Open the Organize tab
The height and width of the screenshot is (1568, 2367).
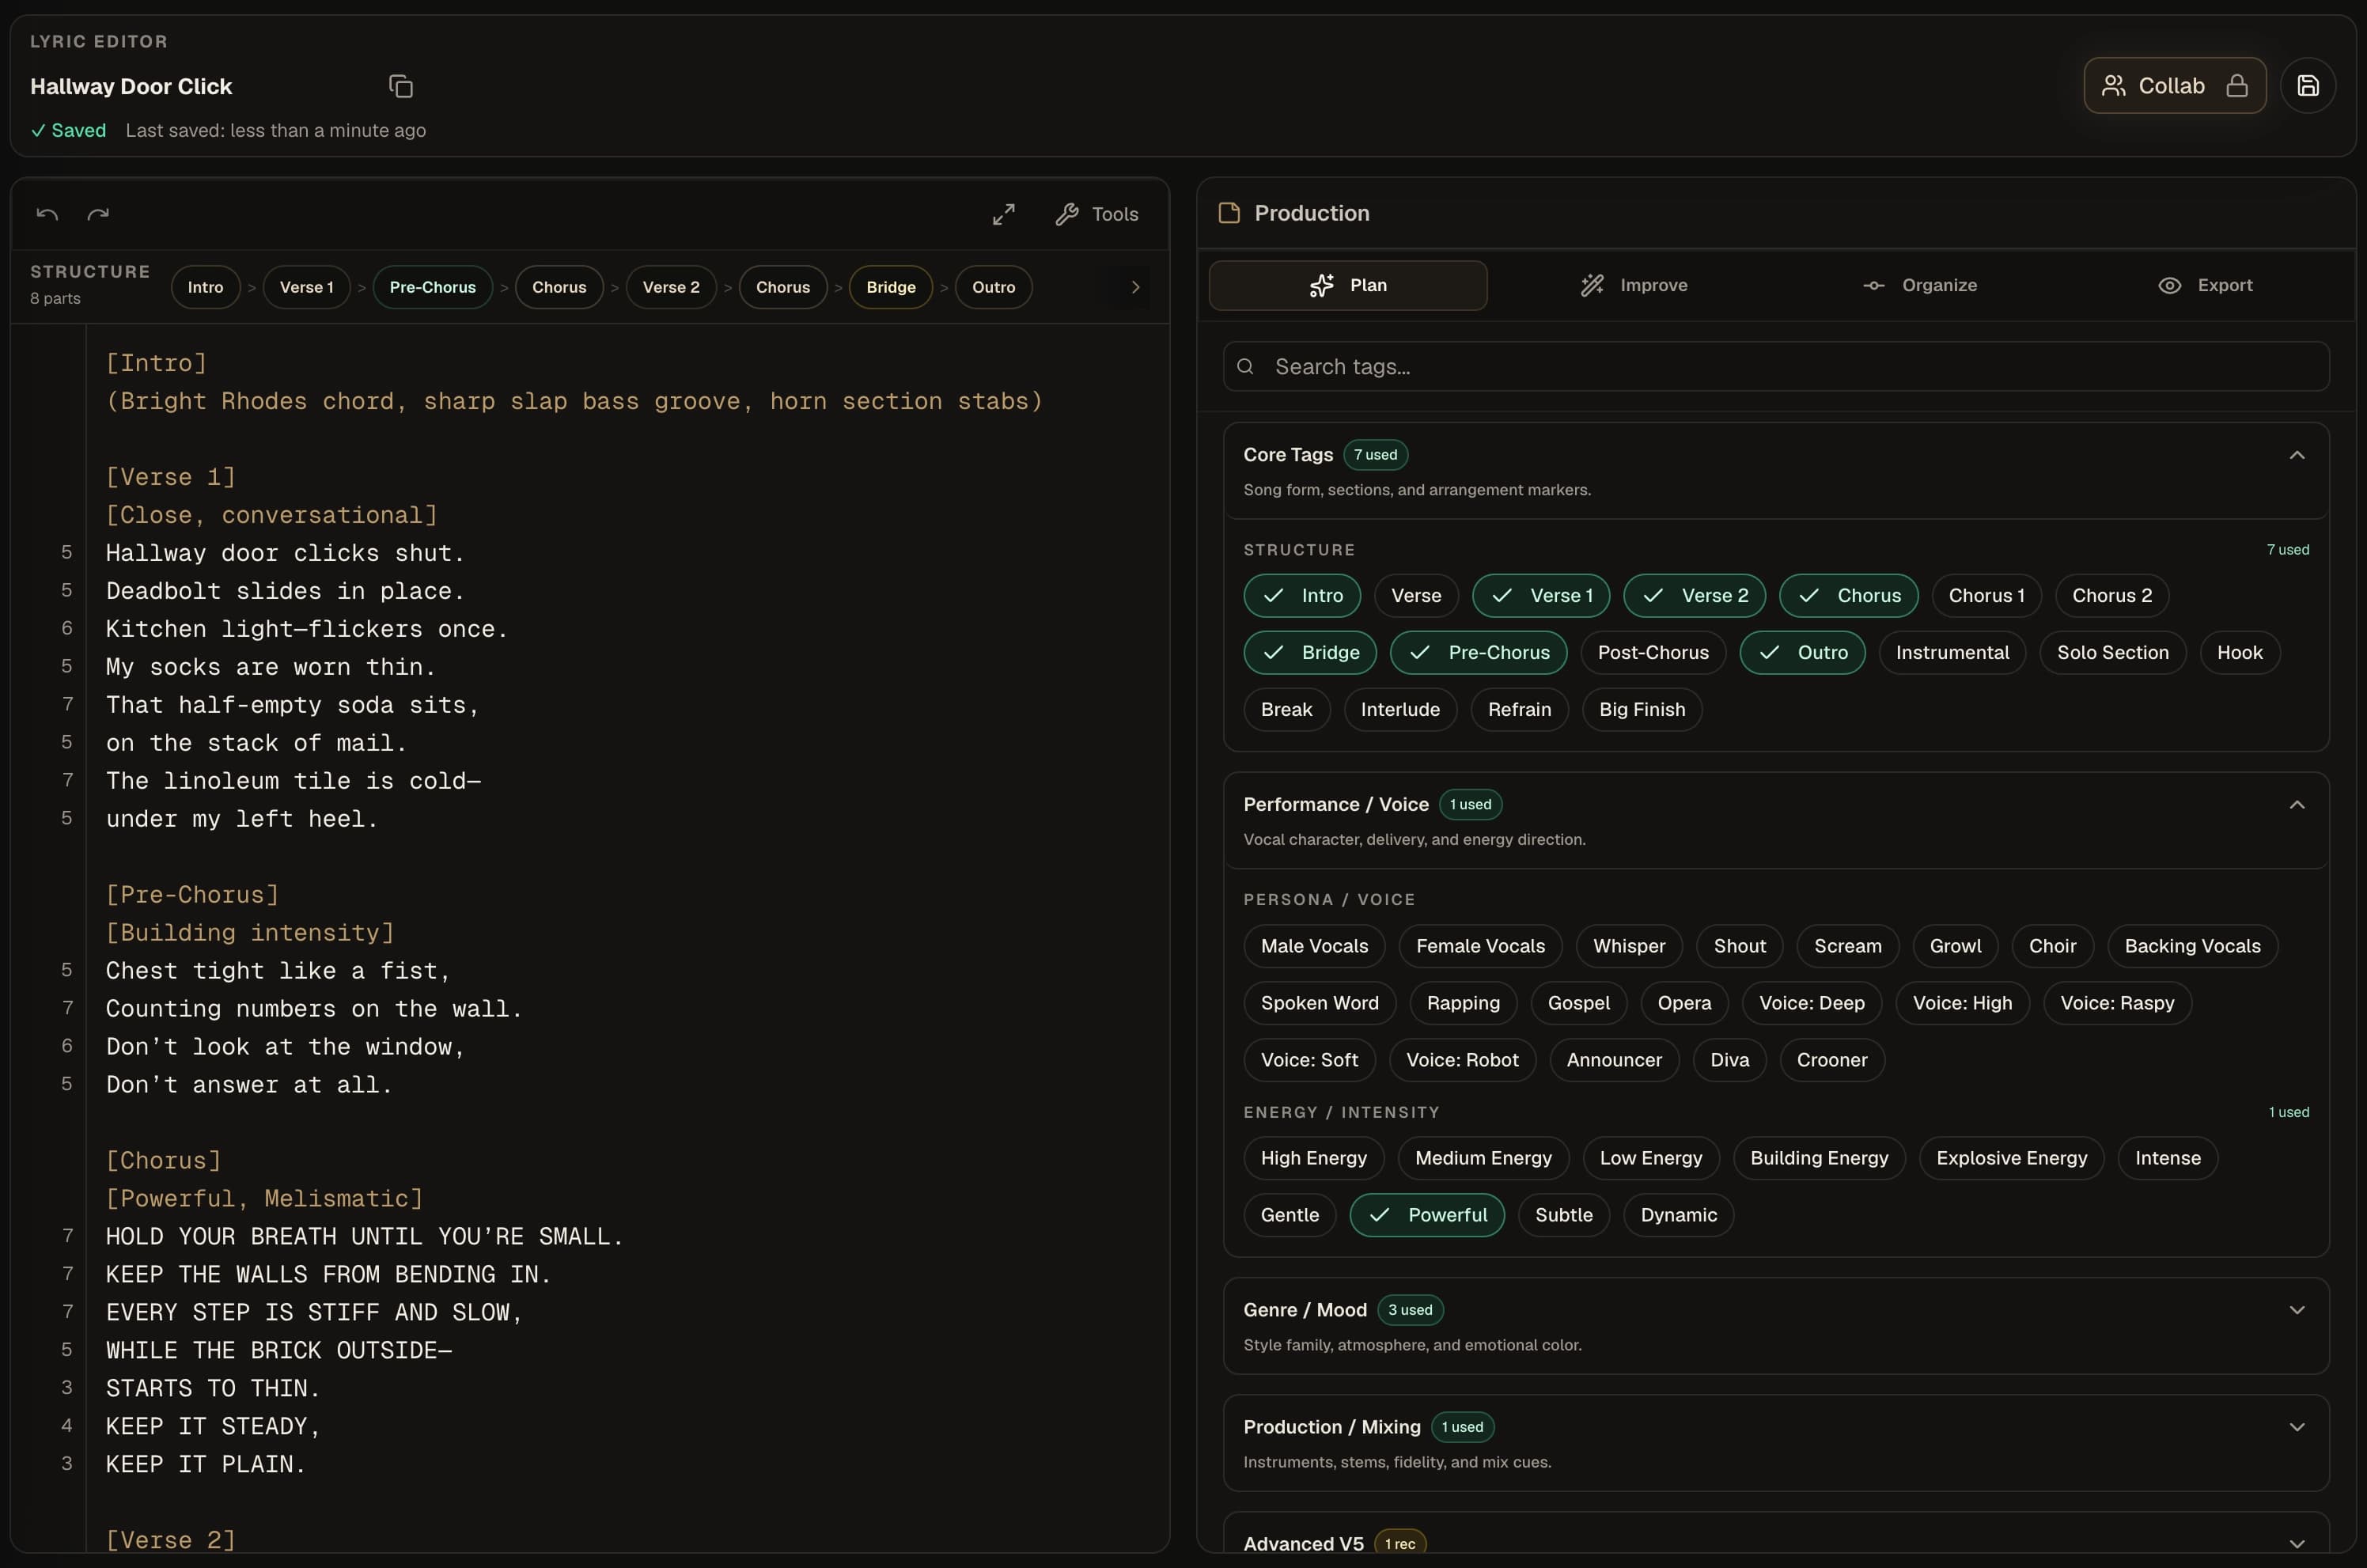click(1920, 285)
